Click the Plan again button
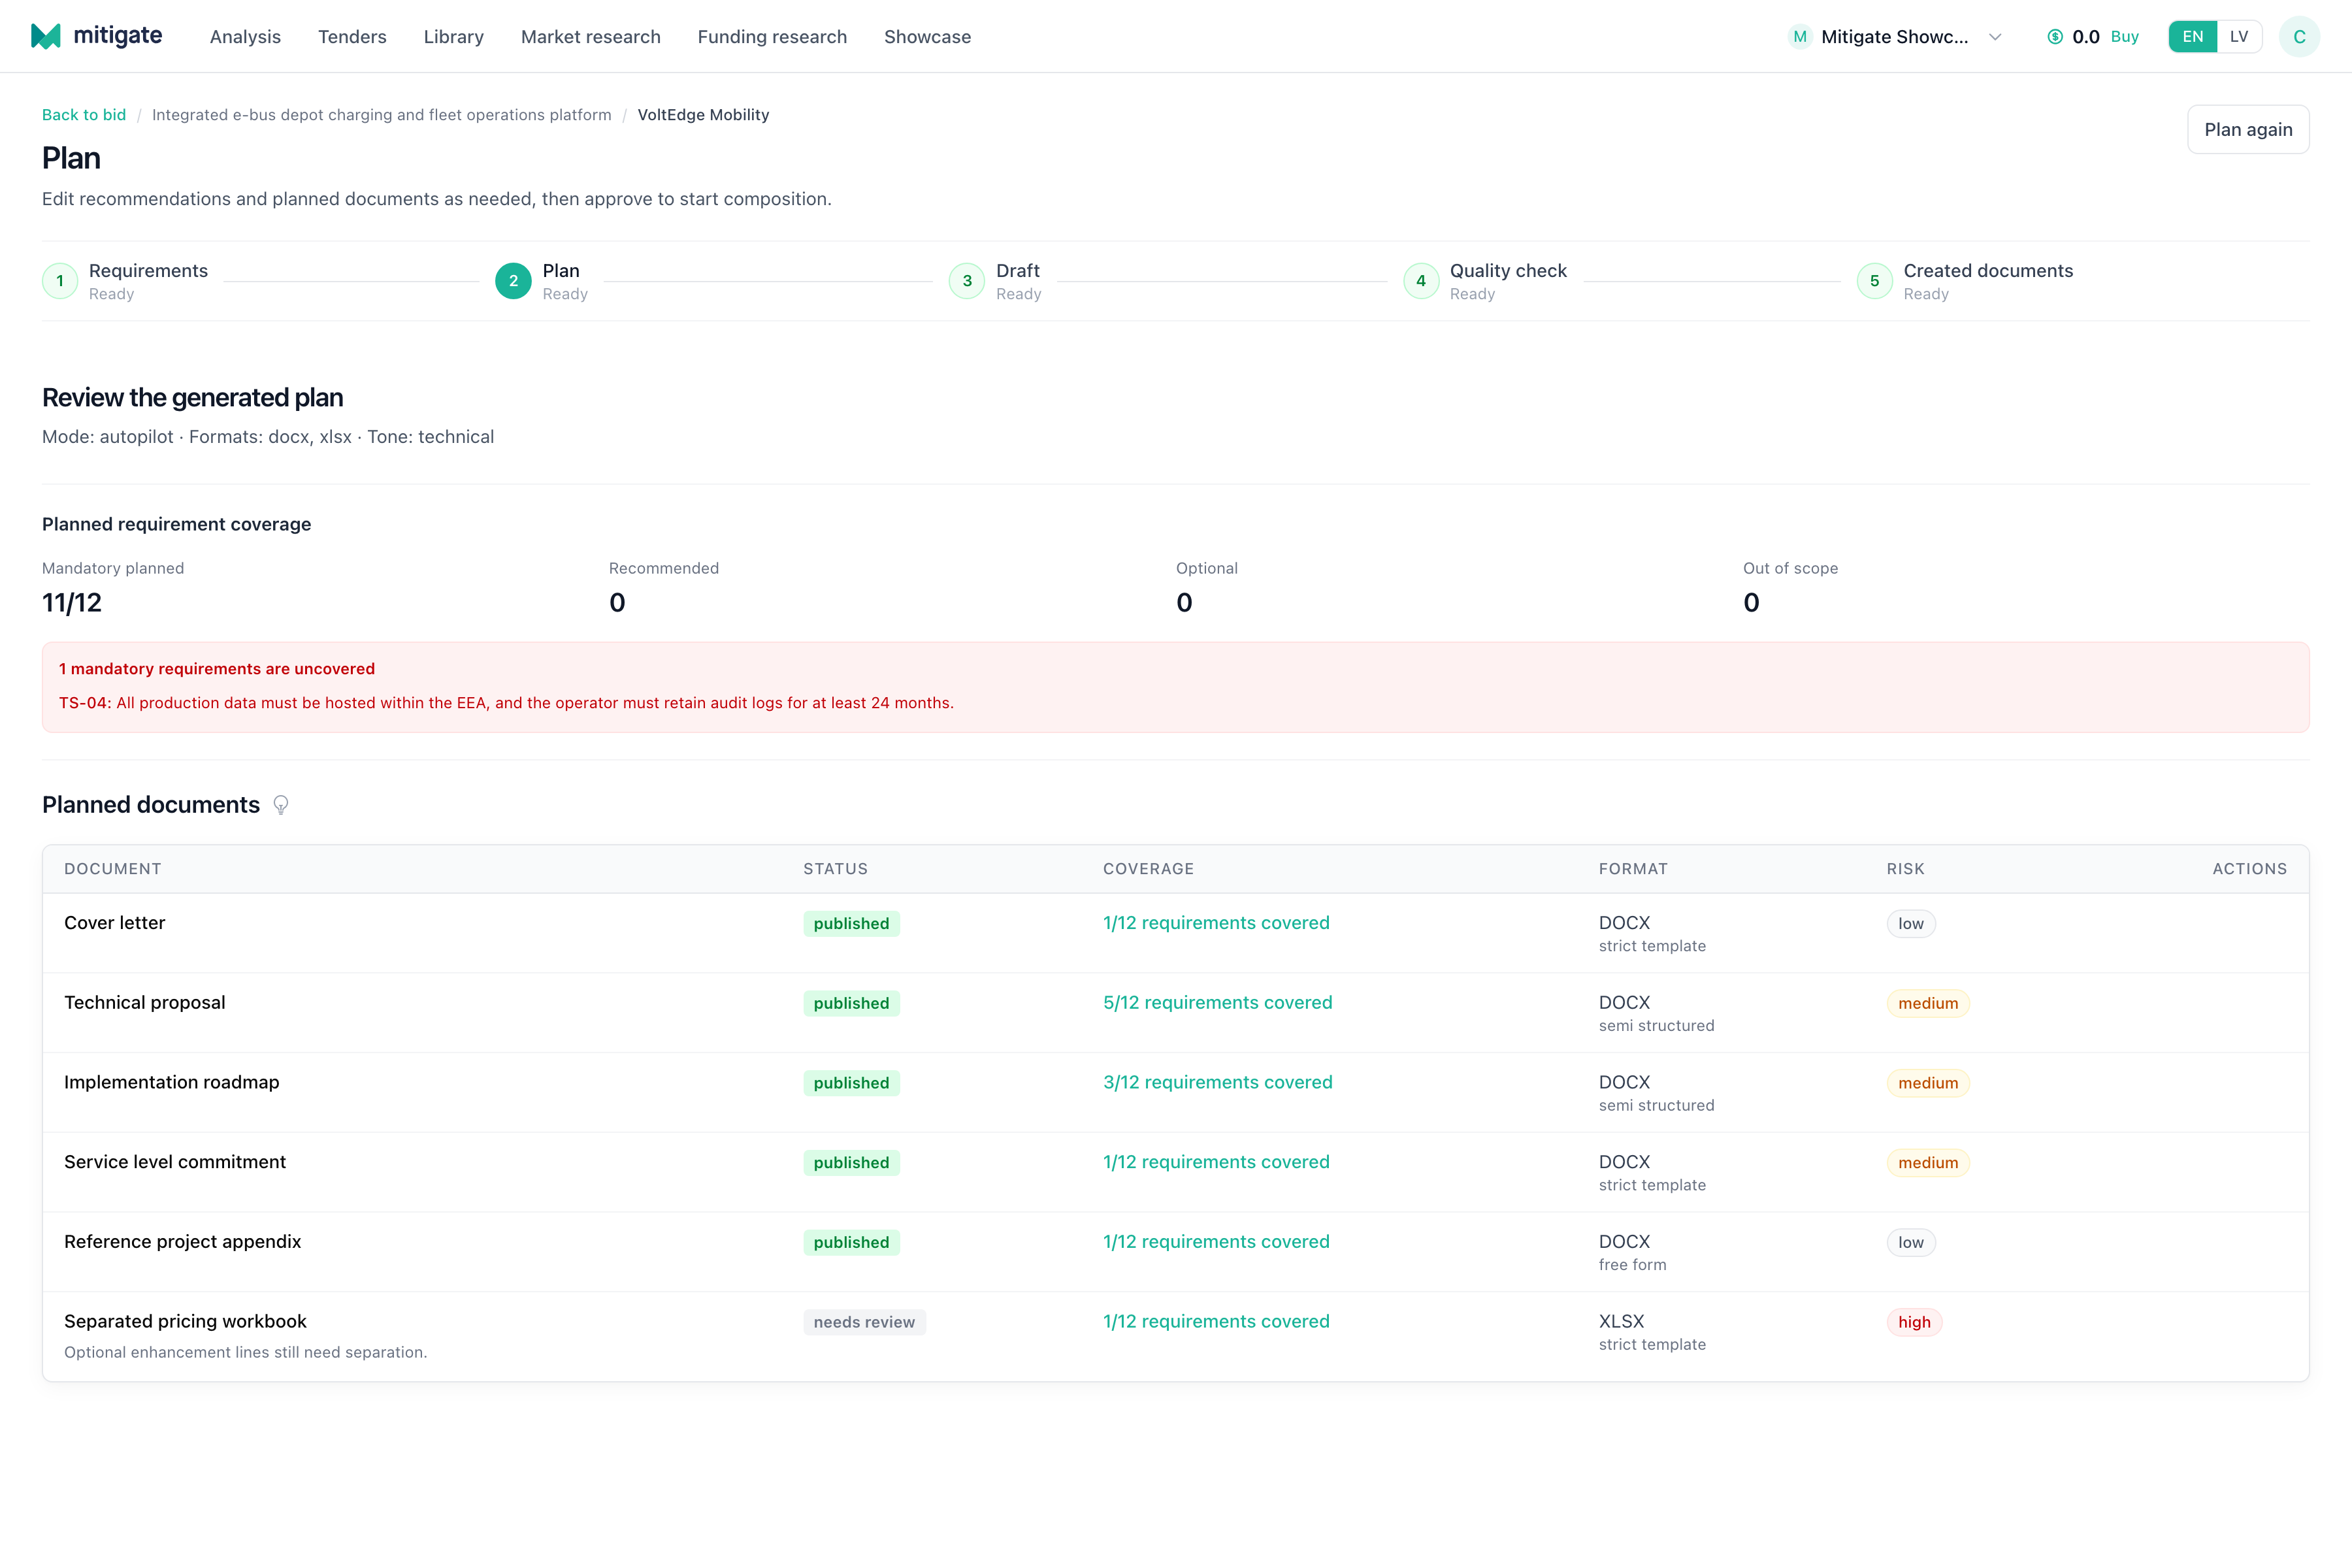 coord(2248,130)
